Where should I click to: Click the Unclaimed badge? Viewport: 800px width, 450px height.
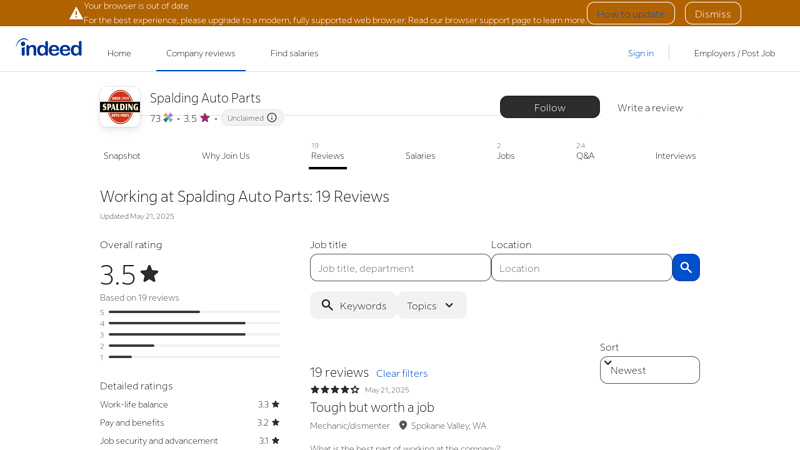click(x=252, y=118)
